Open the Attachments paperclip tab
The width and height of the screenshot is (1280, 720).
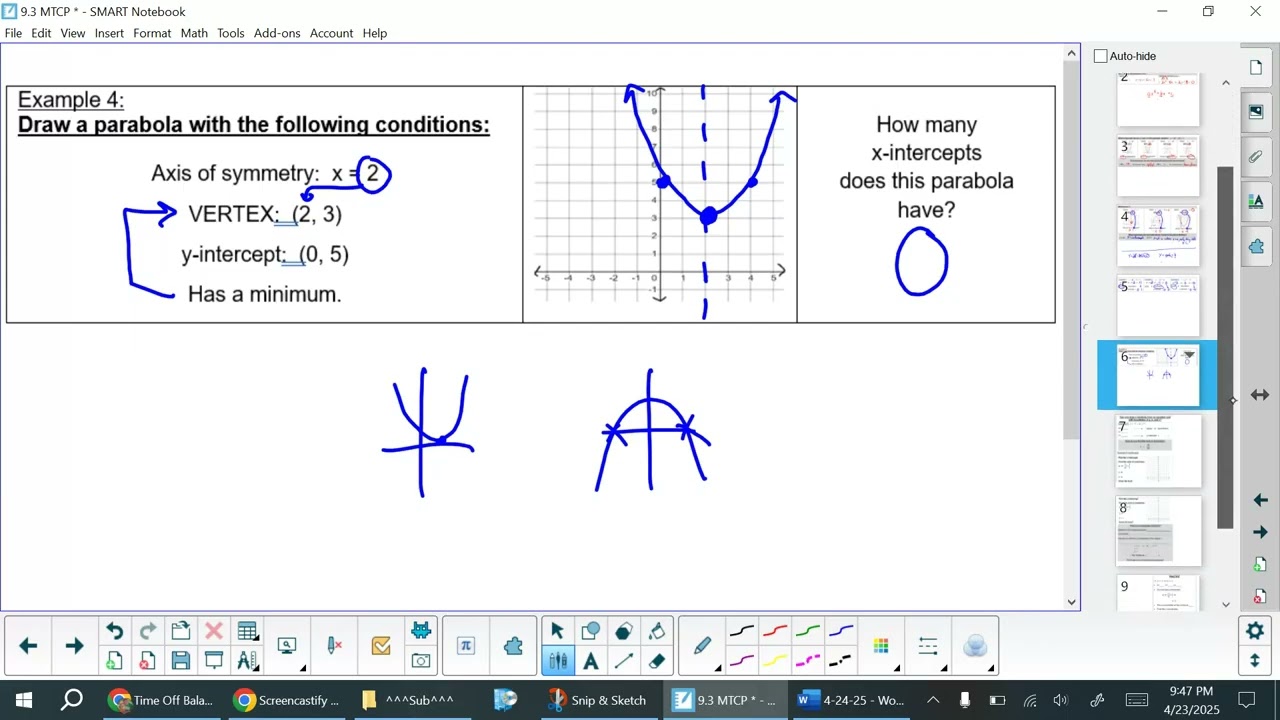click(x=1256, y=157)
